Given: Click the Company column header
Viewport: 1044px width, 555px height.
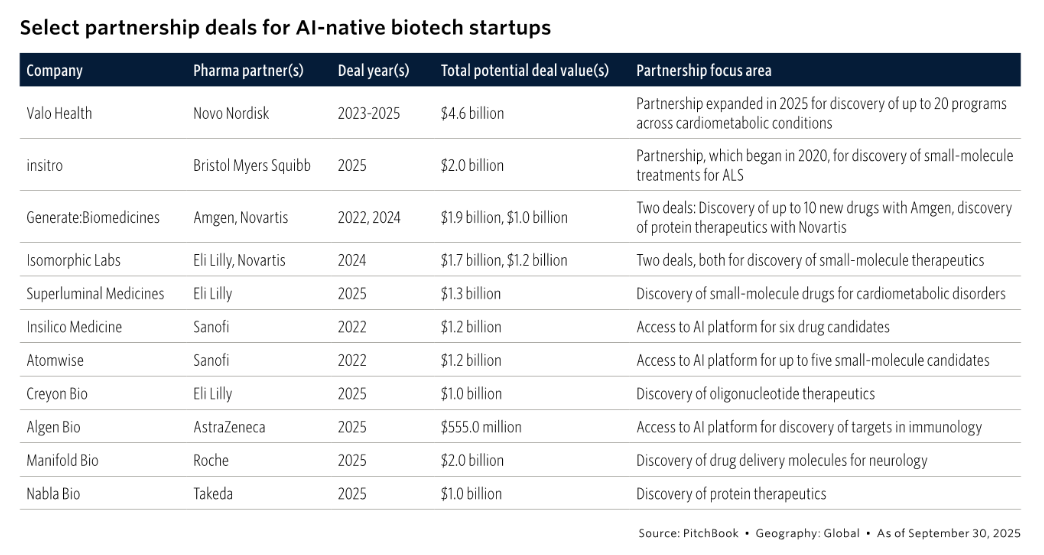Looking at the screenshot, I should [54, 71].
